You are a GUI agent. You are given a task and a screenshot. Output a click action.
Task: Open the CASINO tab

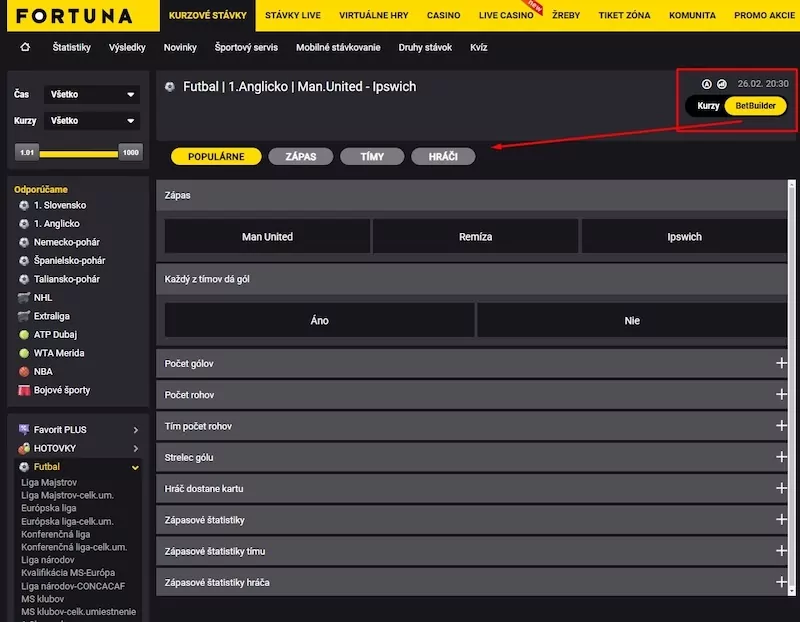click(443, 15)
